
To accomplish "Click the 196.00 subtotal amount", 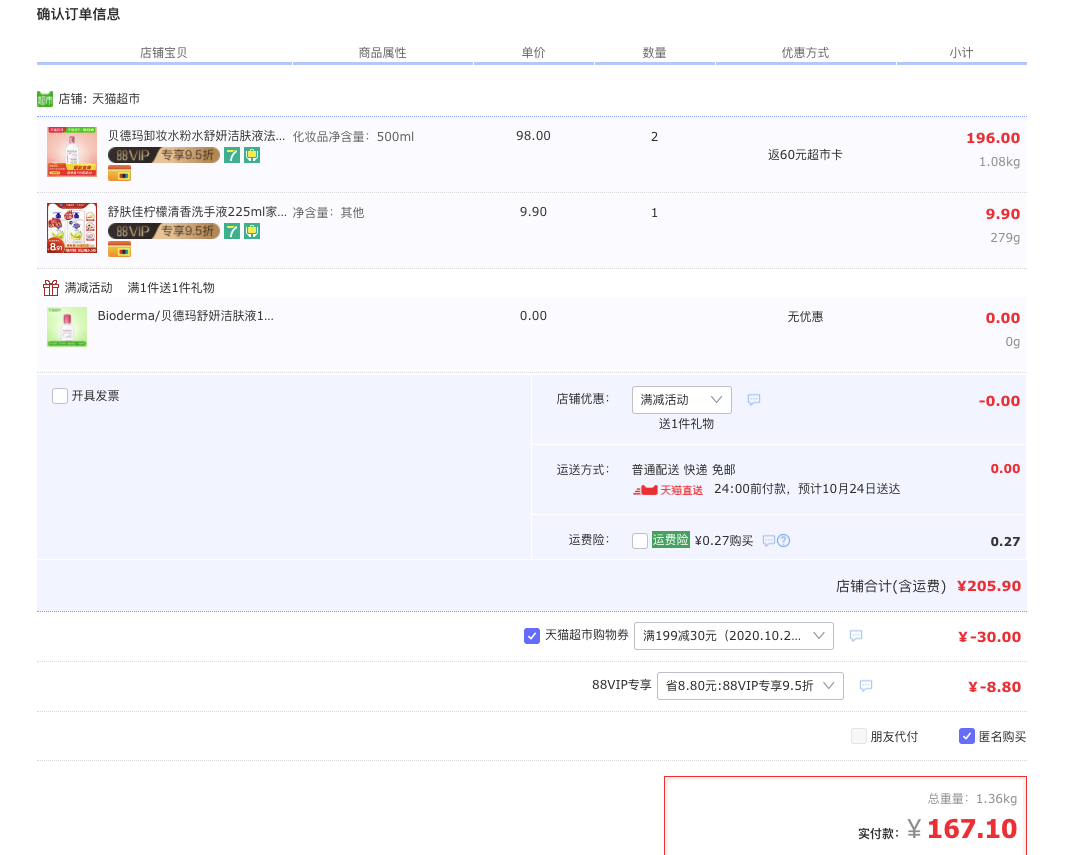I will coord(993,138).
